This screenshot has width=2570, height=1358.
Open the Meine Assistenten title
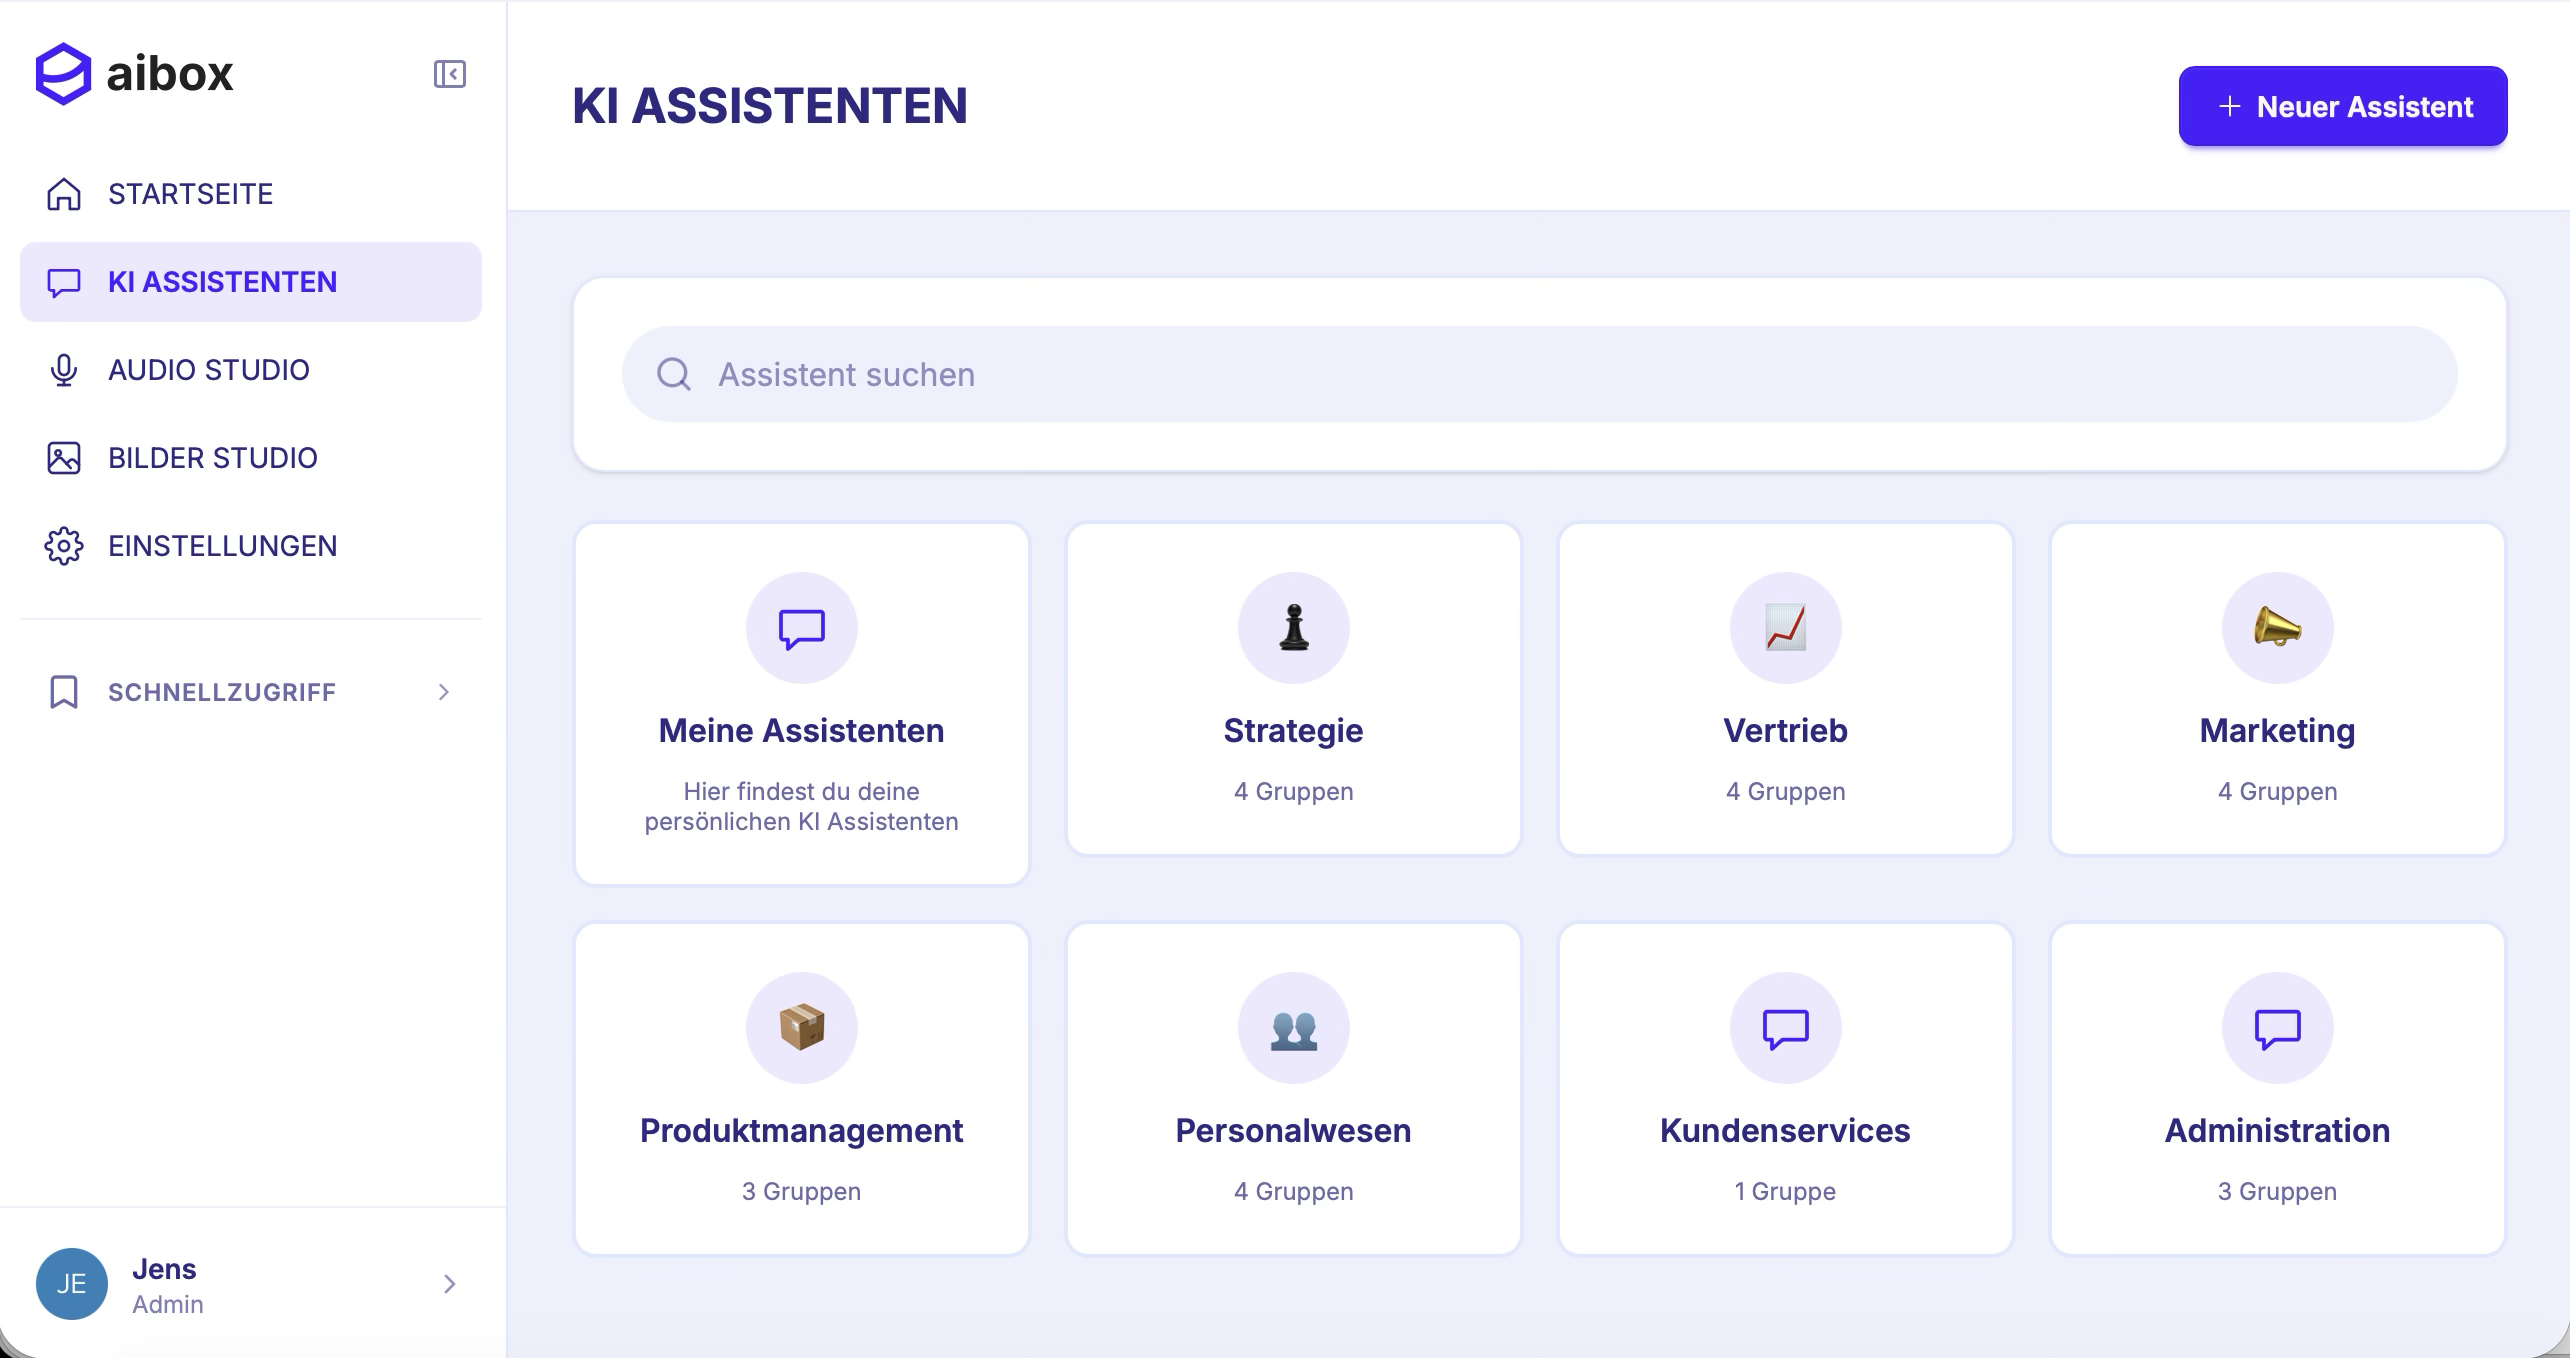click(x=802, y=731)
